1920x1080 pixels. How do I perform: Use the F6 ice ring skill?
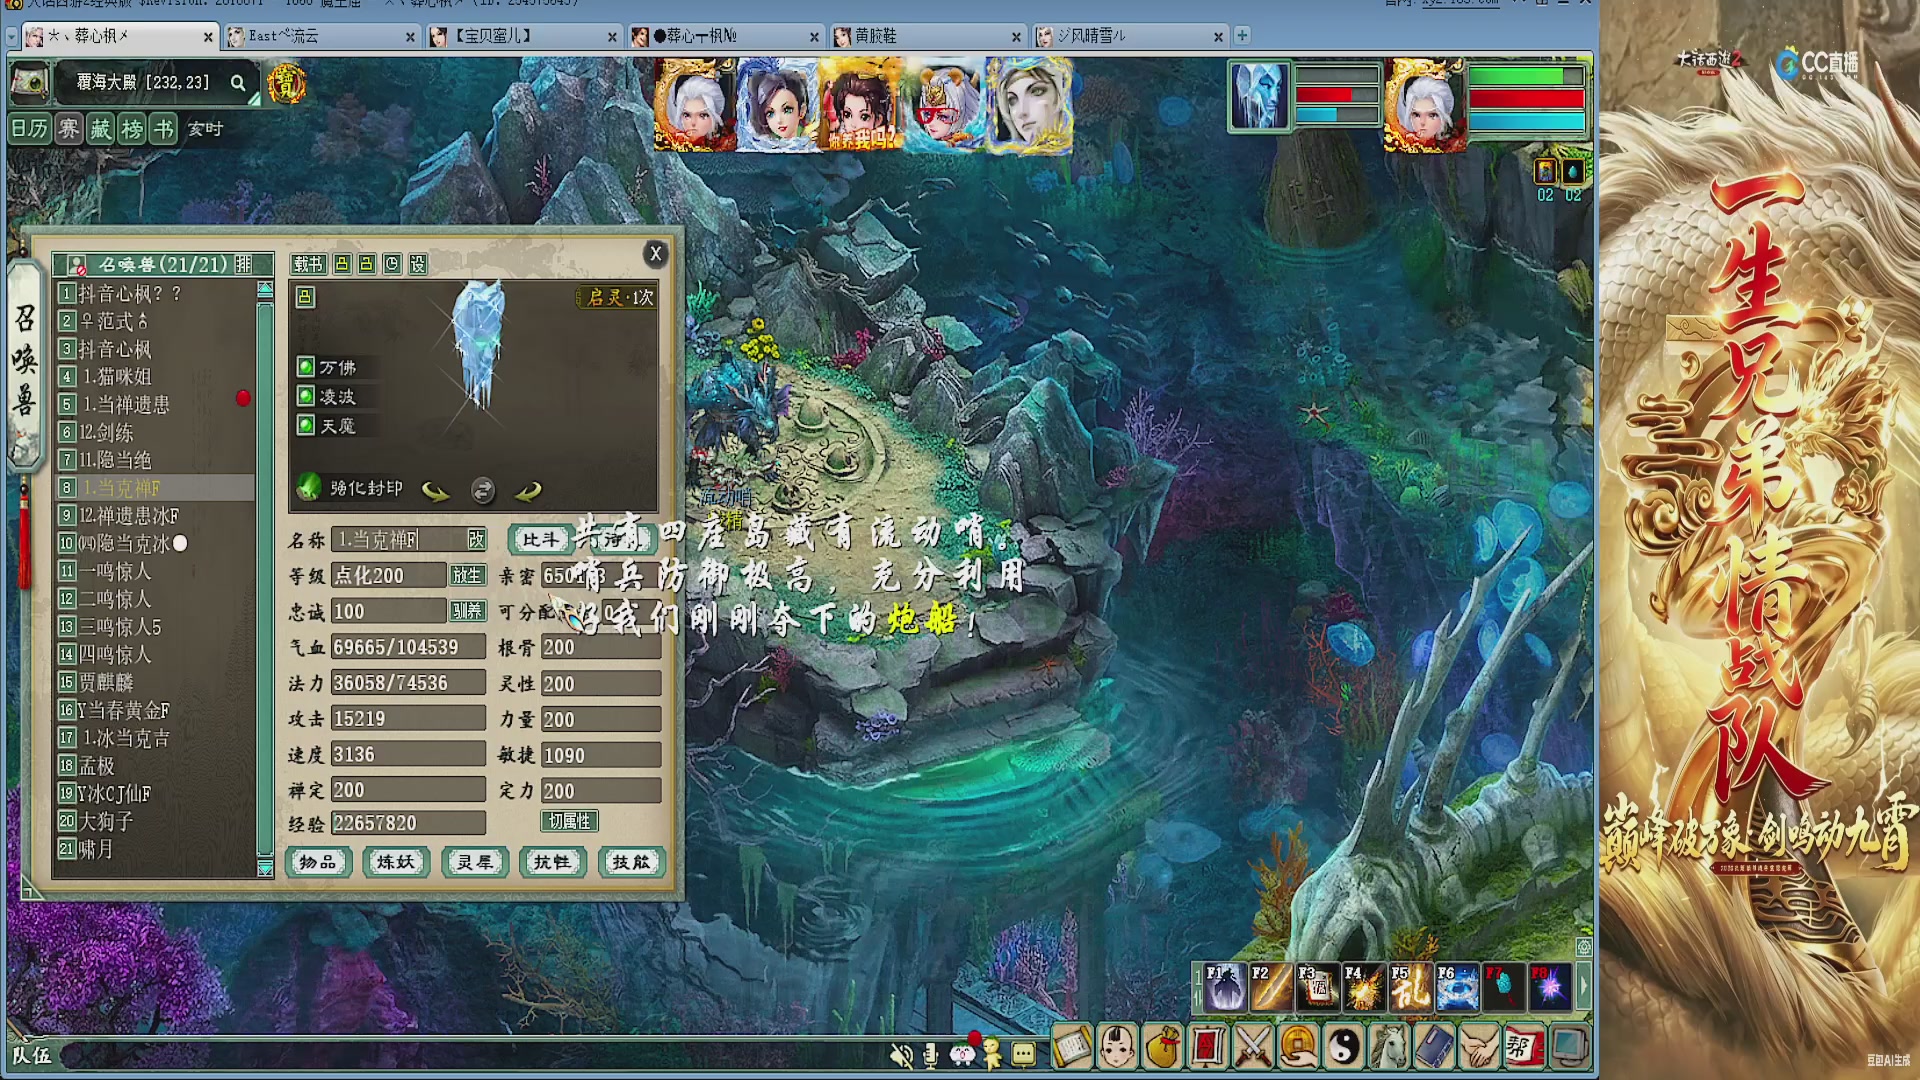pyautogui.click(x=1457, y=987)
